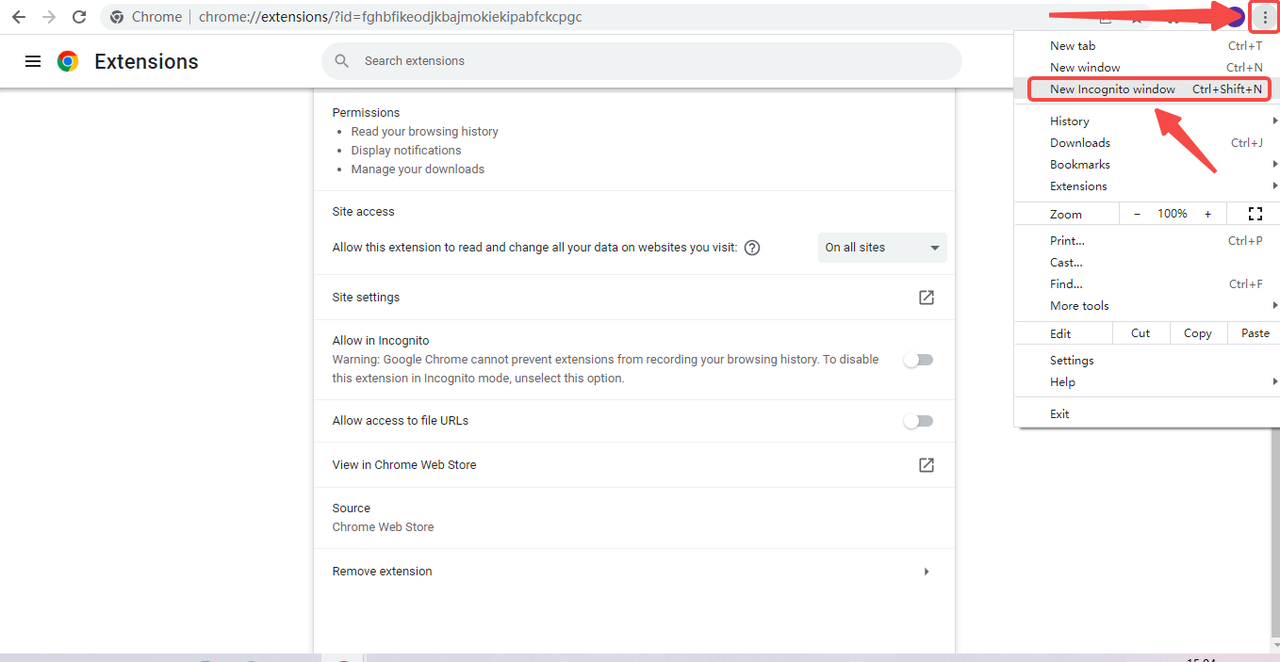This screenshot has height=662, width=1280.
Task: Open Settings from the Chrome menu
Action: (x=1072, y=360)
